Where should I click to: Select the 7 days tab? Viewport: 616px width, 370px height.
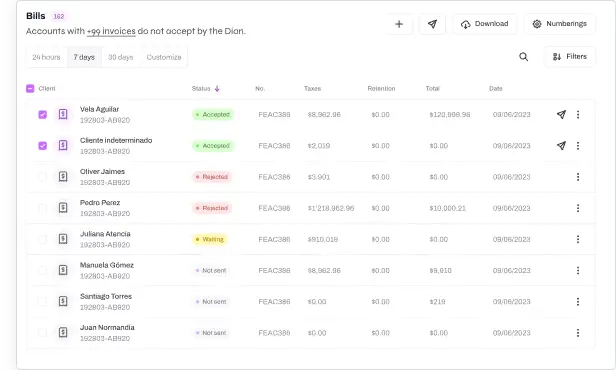tap(84, 57)
